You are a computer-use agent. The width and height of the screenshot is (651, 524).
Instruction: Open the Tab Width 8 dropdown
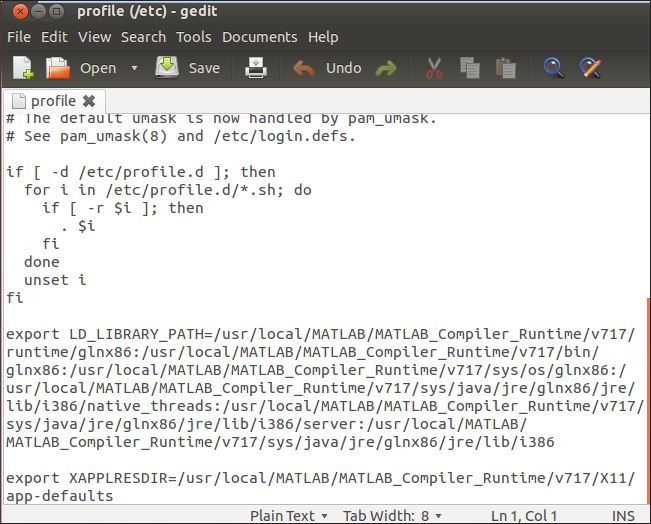[x=392, y=516]
